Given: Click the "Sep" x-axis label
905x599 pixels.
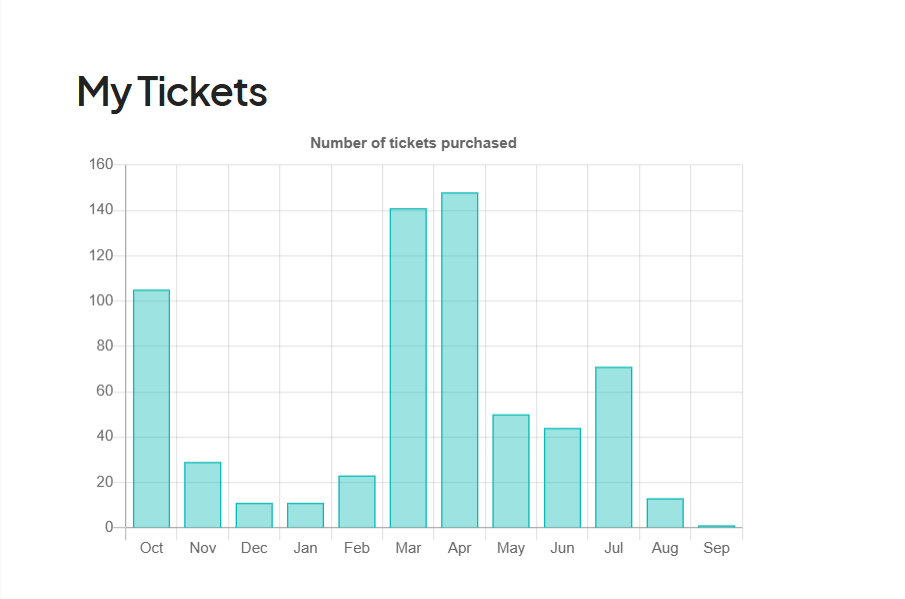Looking at the screenshot, I should [x=717, y=548].
